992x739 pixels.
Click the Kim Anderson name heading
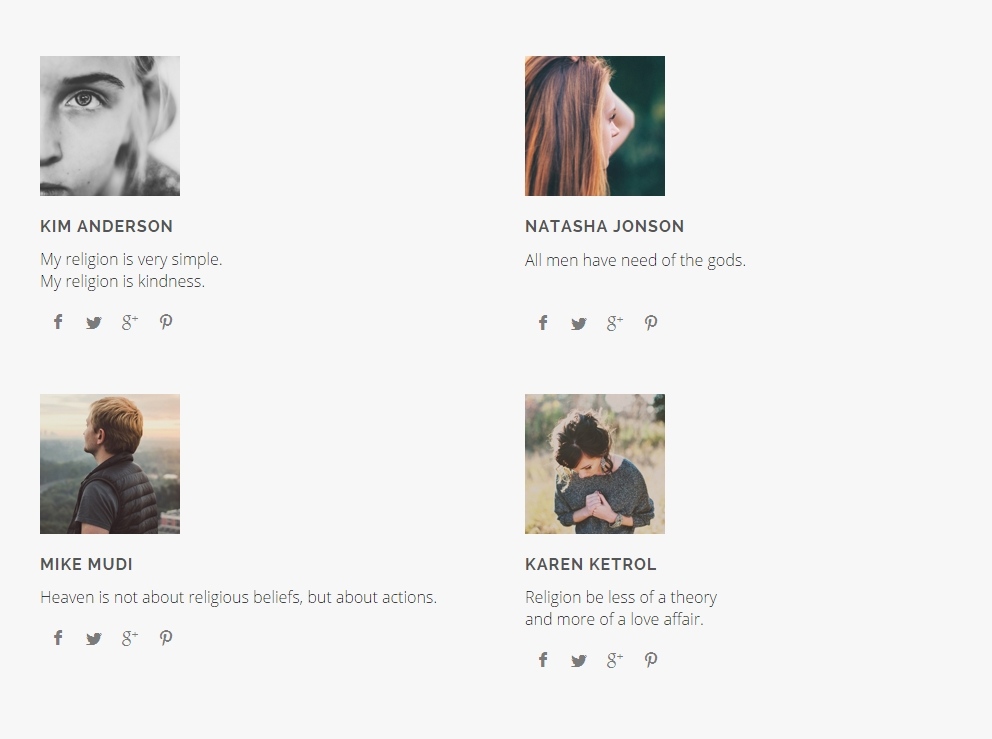(x=107, y=227)
